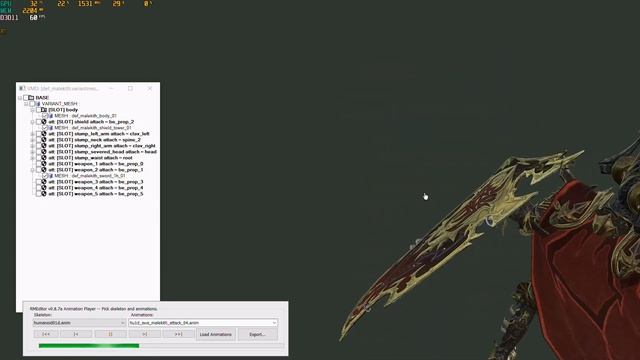
Task: Click the VMD window title bar icon
Action: pyautogui.click(x=22, y=88)
